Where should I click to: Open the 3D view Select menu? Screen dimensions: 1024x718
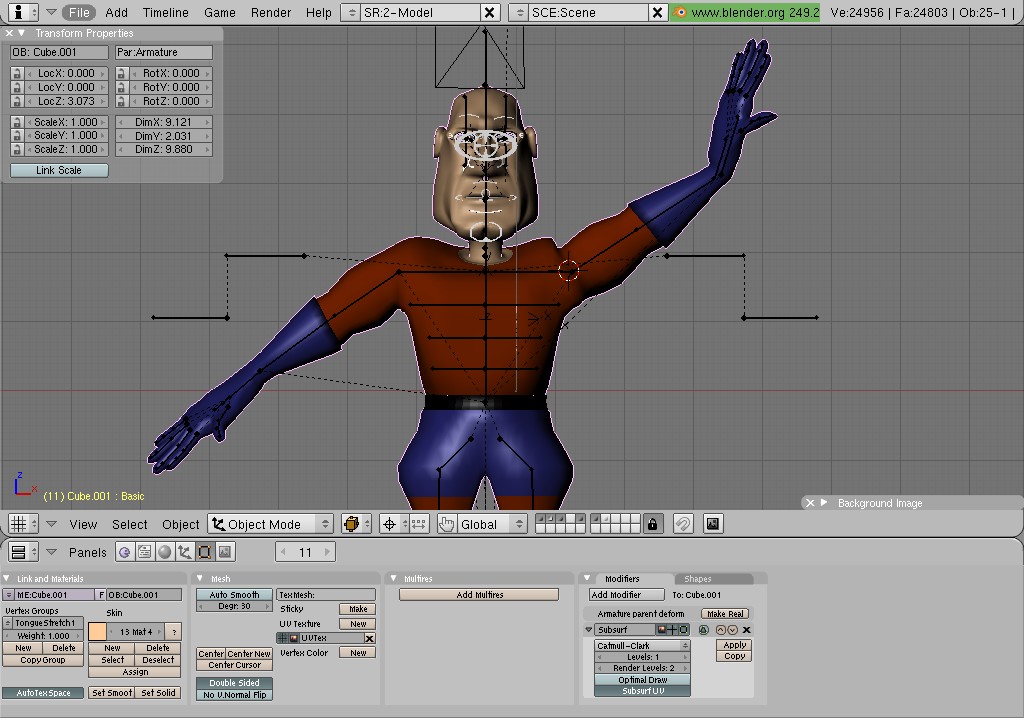click(129, 524)
